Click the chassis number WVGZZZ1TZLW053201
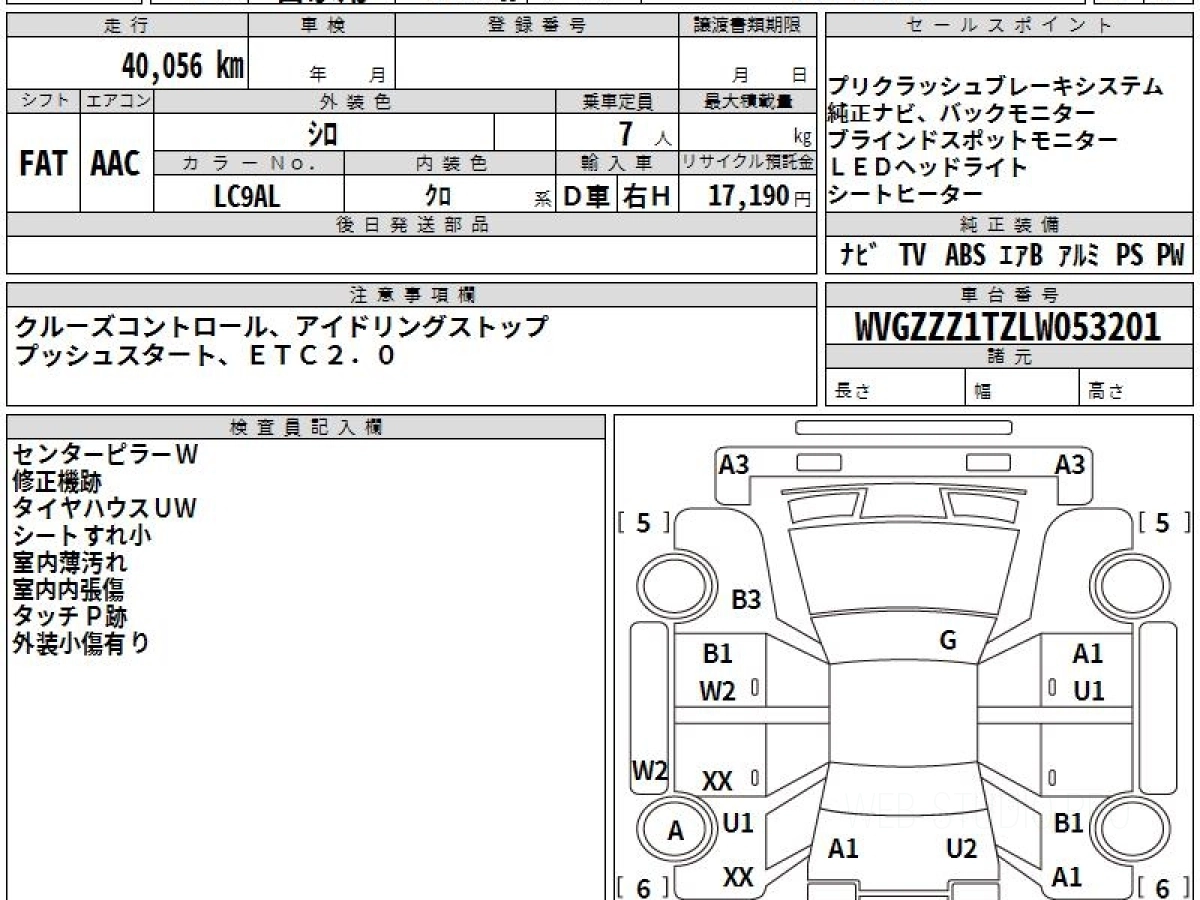Image resolution: width=1200 pixels, height=900 pixels. [x=1008, y=327]
